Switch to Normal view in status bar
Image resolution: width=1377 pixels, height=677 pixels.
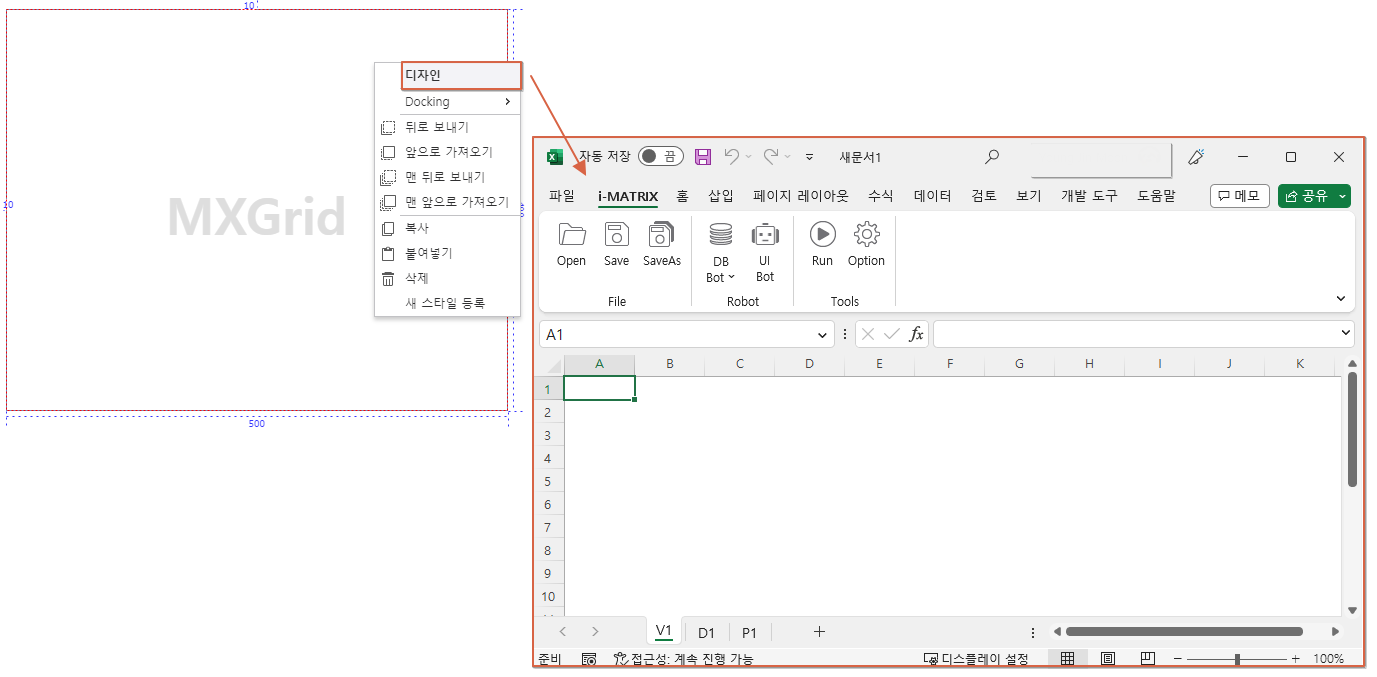tap(1067, 659)
